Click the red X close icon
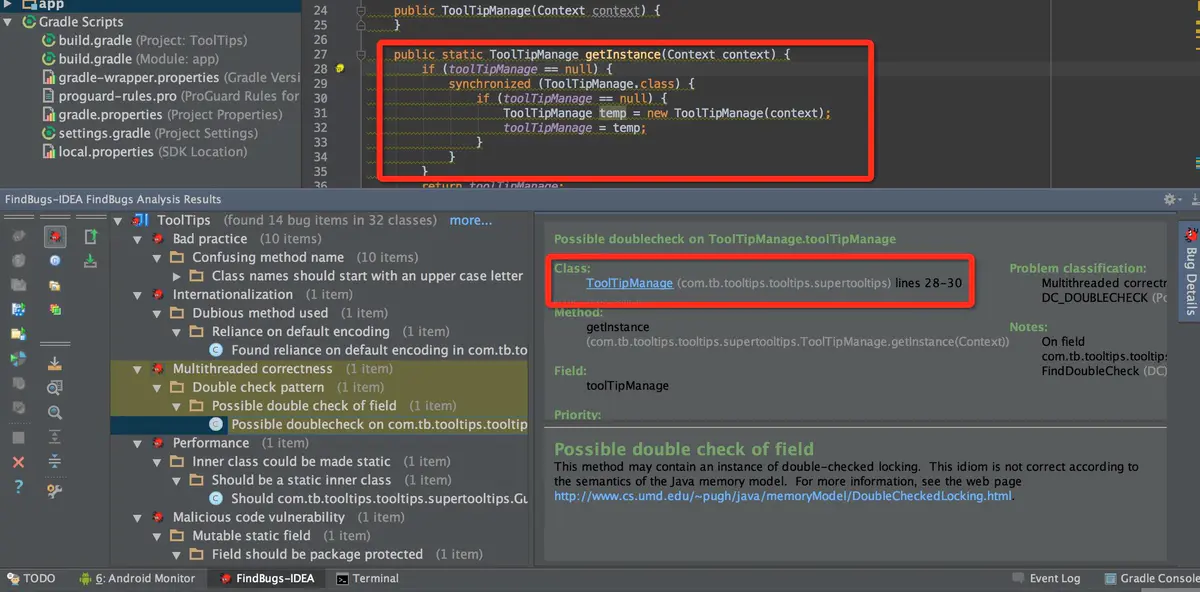 18,461
